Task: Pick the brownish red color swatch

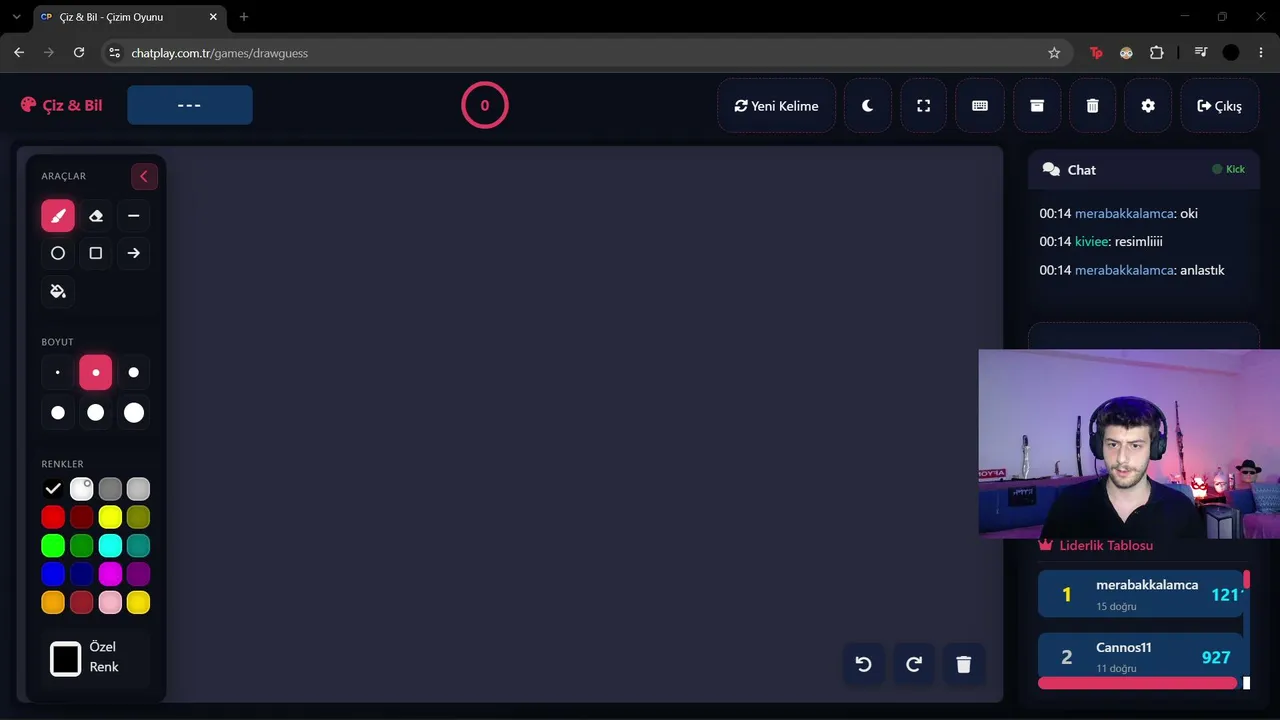Action: [x=82, y=603]
